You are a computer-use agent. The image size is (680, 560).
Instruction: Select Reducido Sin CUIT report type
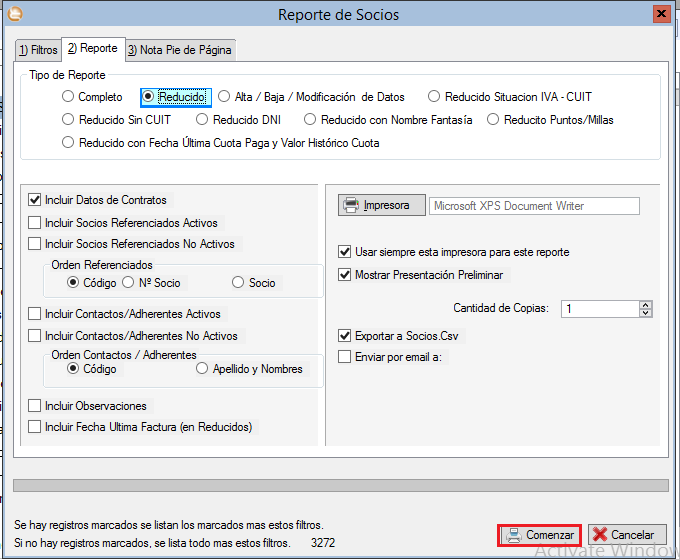coord(68,120)
